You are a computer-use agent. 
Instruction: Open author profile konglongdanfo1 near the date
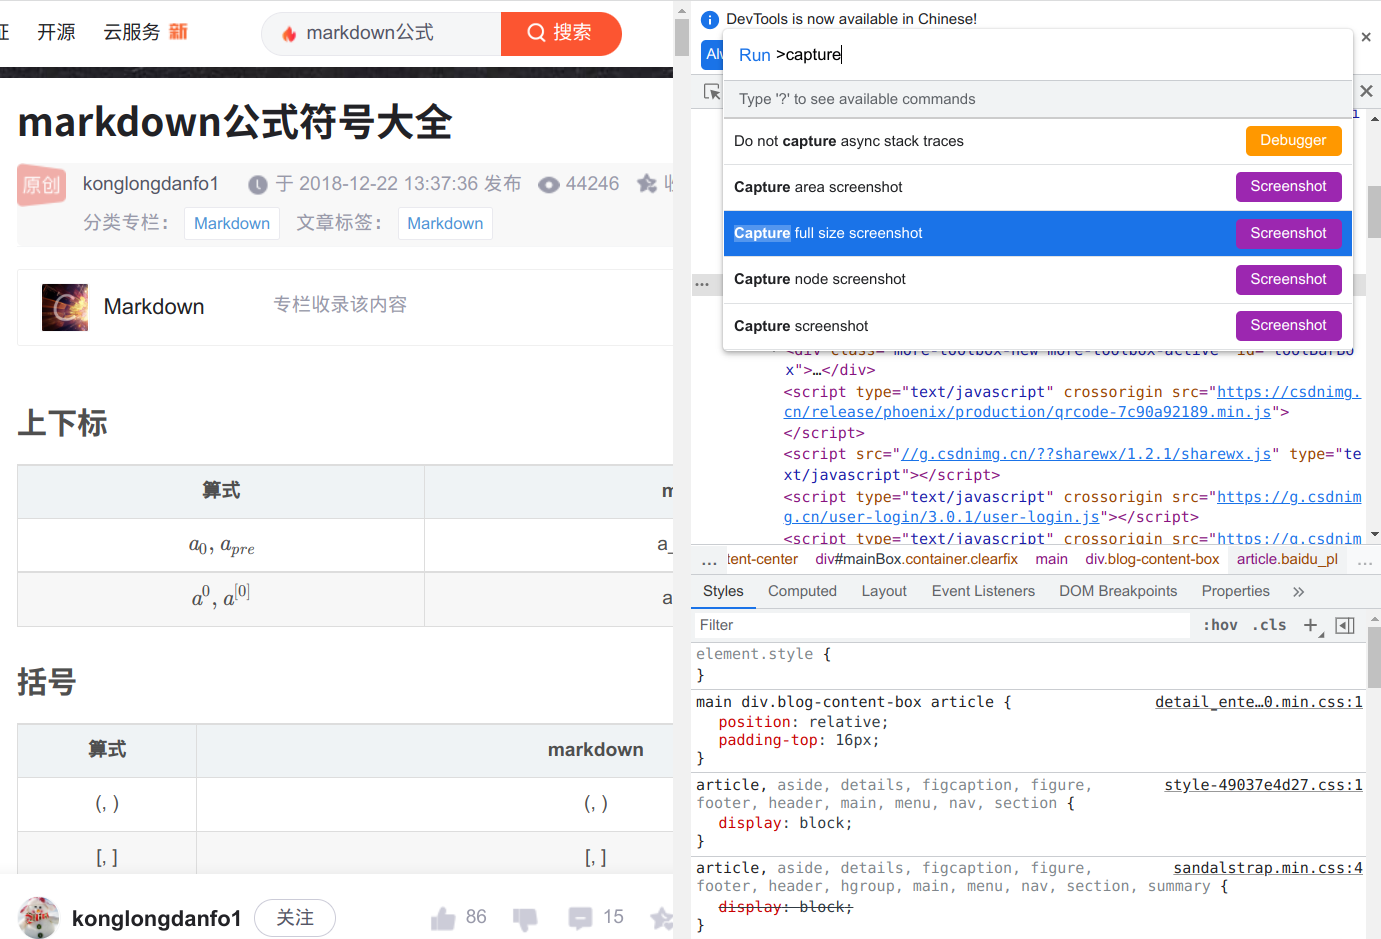(x=150, y=183)
